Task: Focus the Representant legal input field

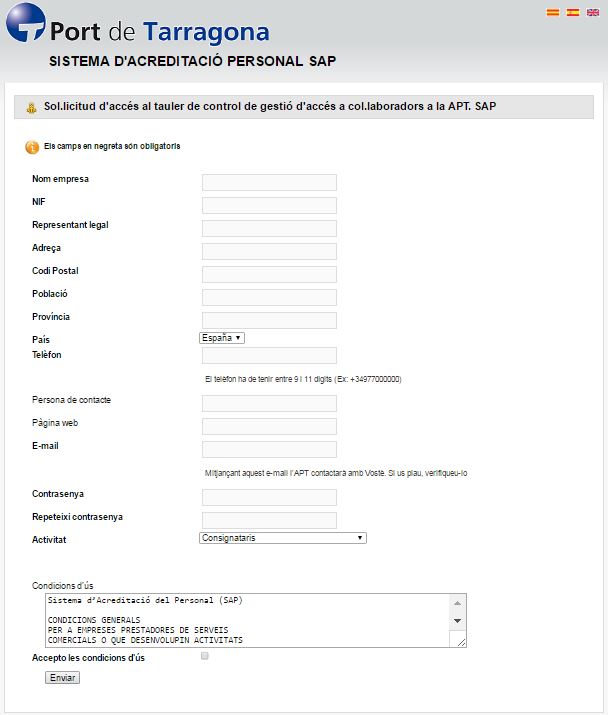Action: 269,228
